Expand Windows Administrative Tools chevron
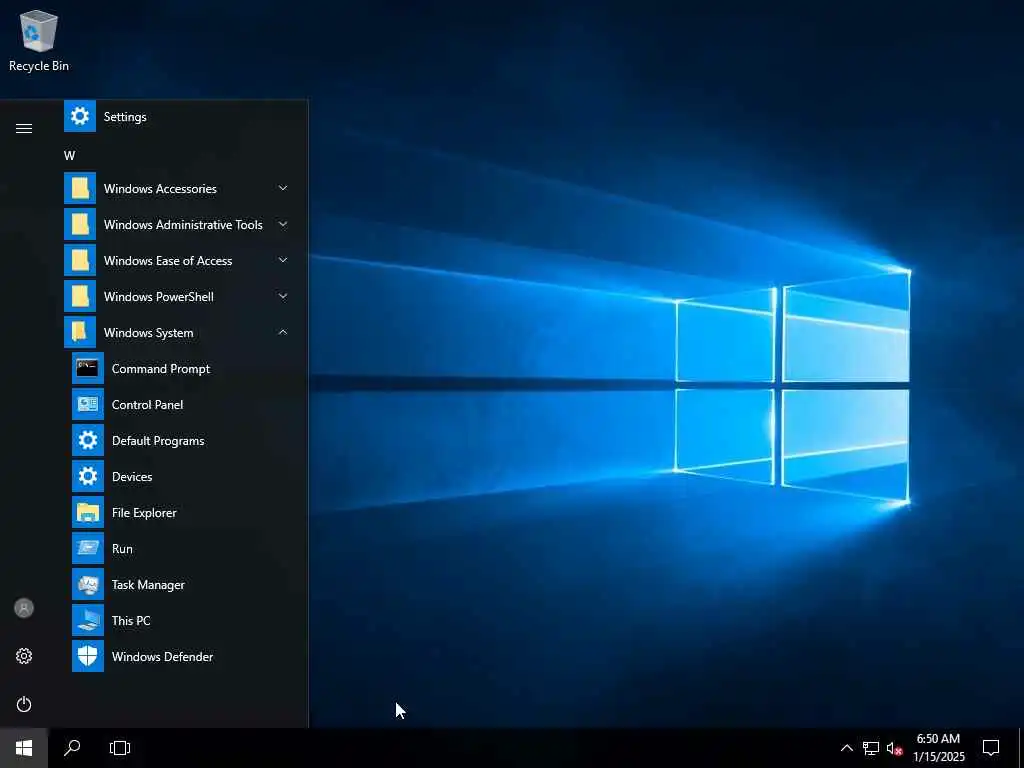Screen dimensions: 1024x768 283,224
